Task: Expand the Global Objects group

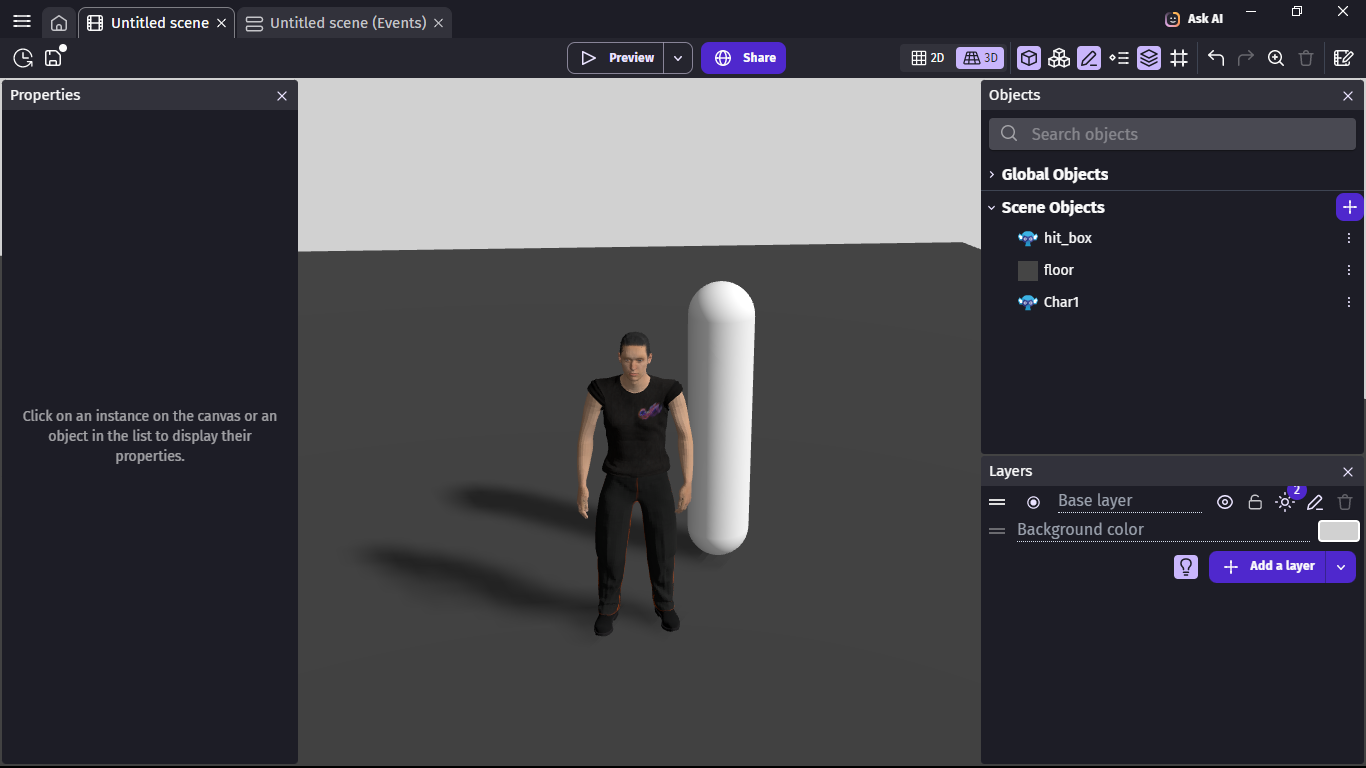Action: click(x=992, y=174)
